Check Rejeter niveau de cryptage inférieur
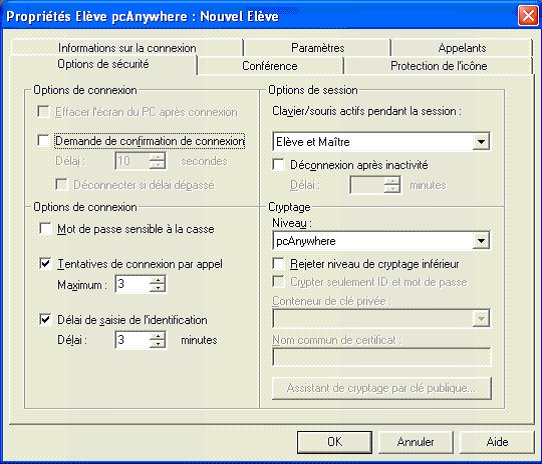Image resolution: width=542 pixels, height=464 pixels. (278, 264)
